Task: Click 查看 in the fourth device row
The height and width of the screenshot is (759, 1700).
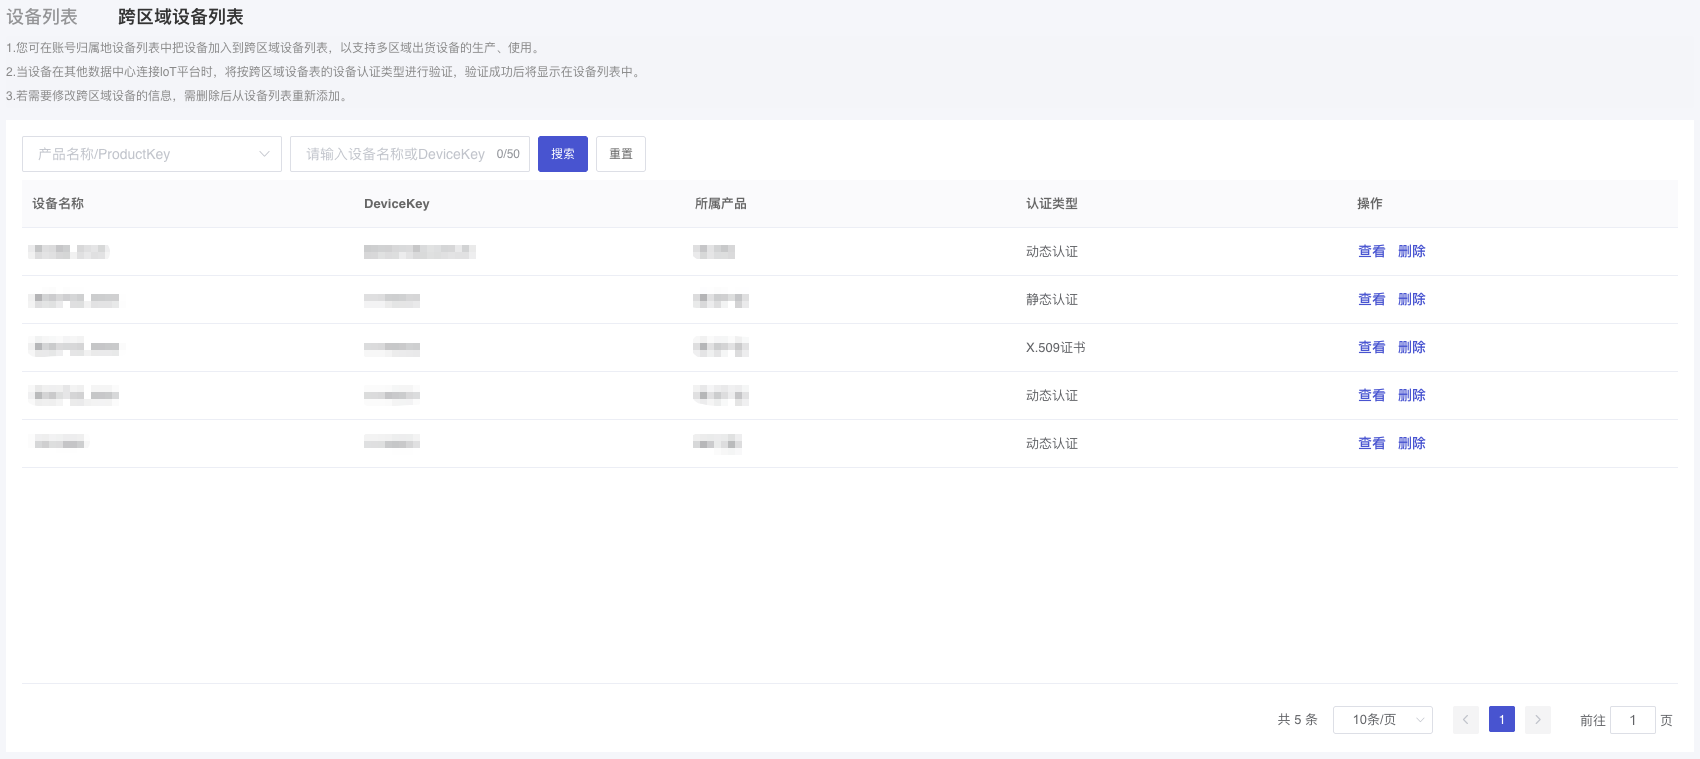Action: point(1371,396)
